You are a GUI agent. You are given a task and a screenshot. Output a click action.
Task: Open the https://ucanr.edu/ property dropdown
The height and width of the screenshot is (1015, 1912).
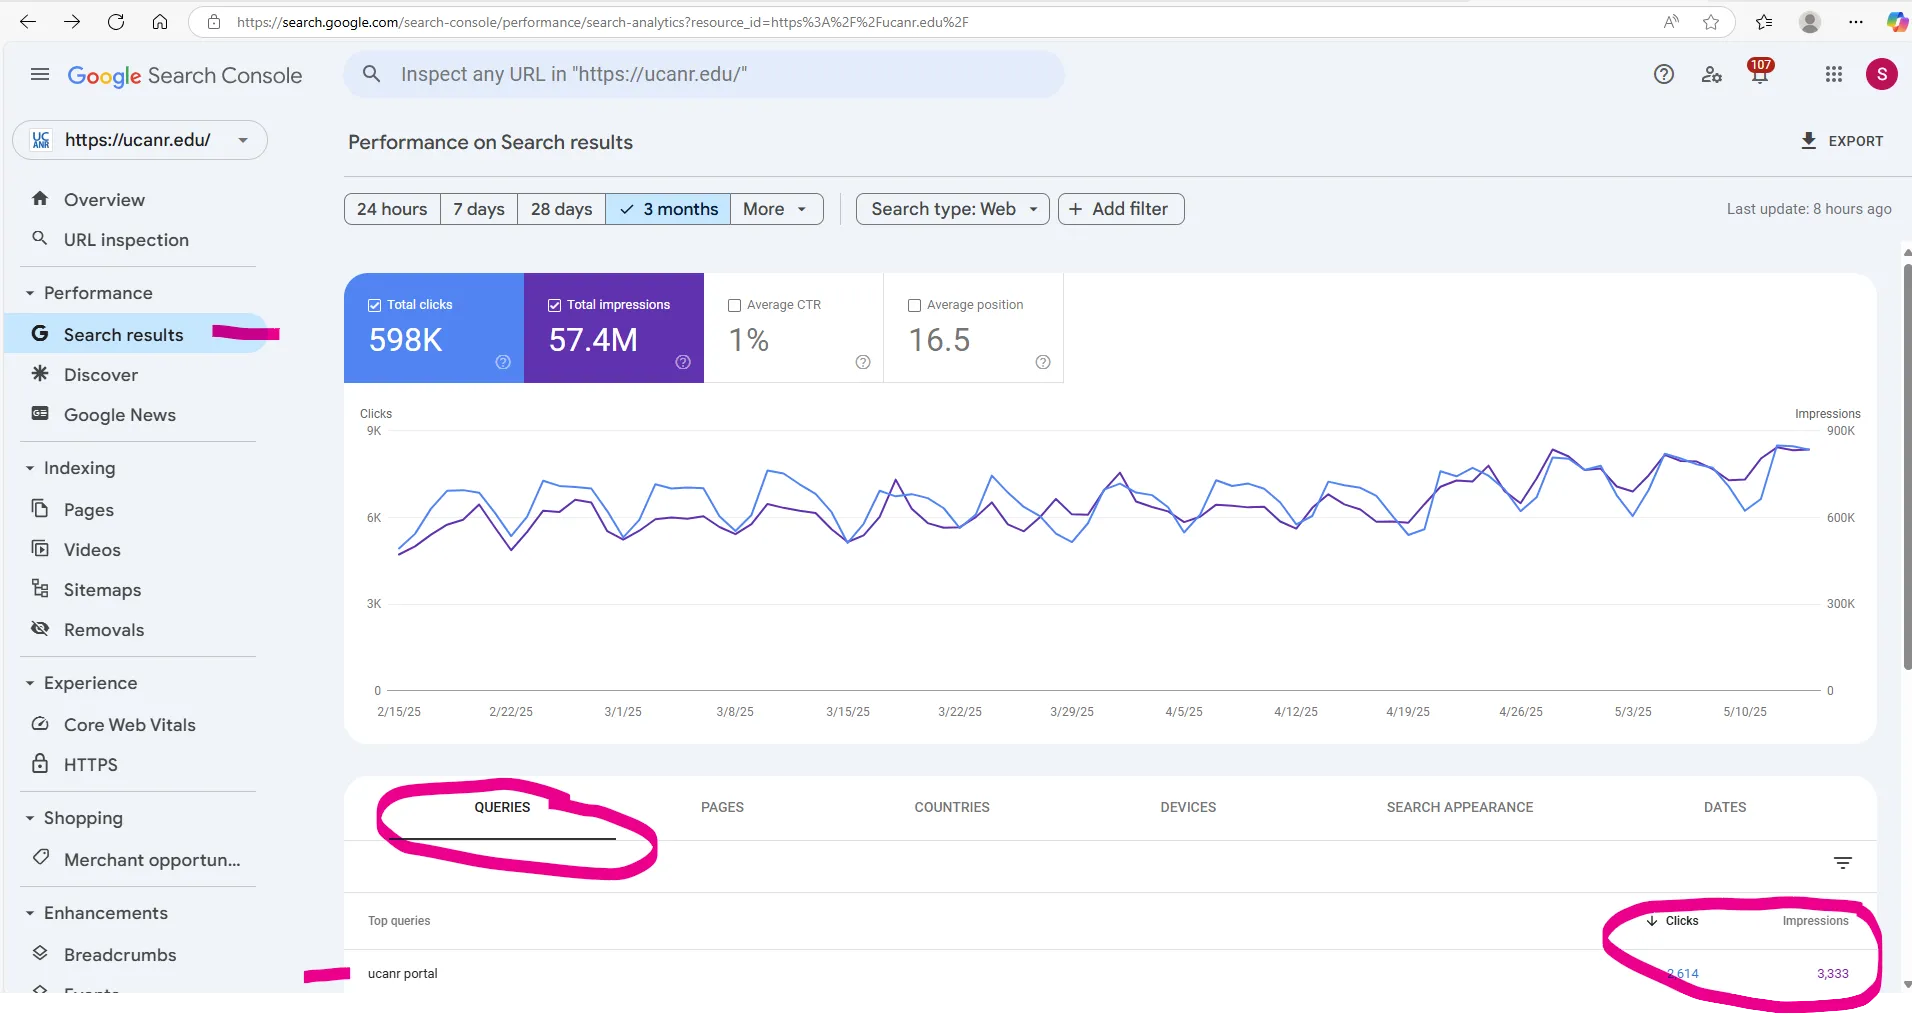[x=241, y=140]
